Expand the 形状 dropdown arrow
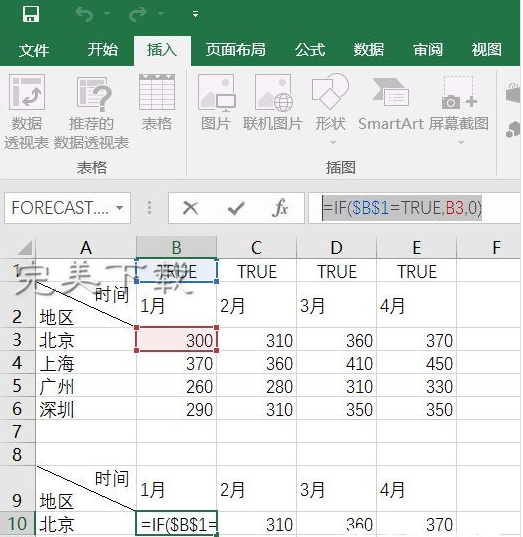Screen dimensions: 523x537 point(333,142)
